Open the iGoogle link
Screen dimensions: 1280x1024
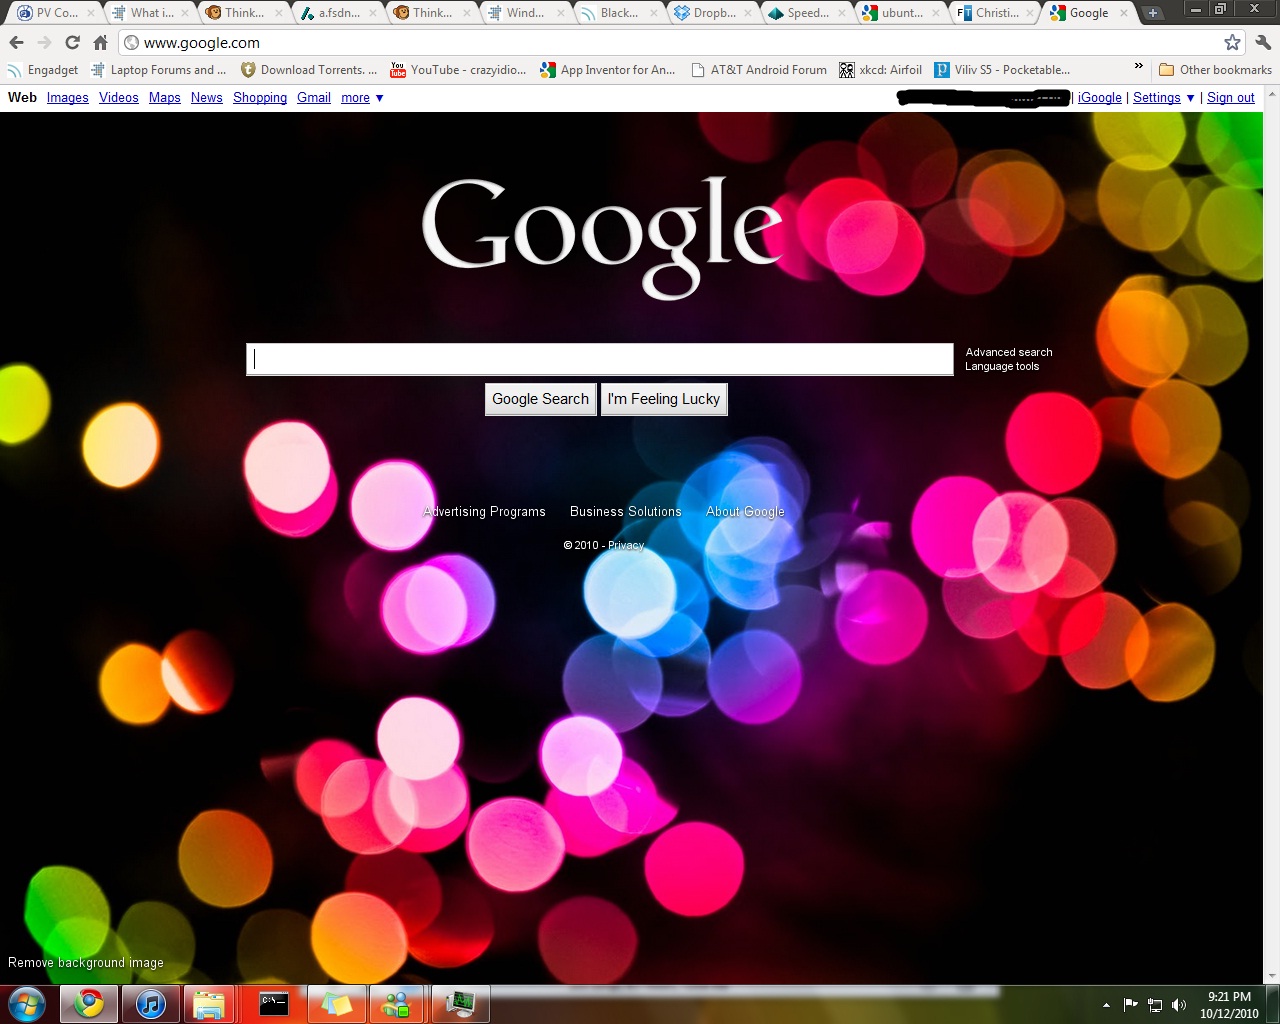tap(1100, 98)
